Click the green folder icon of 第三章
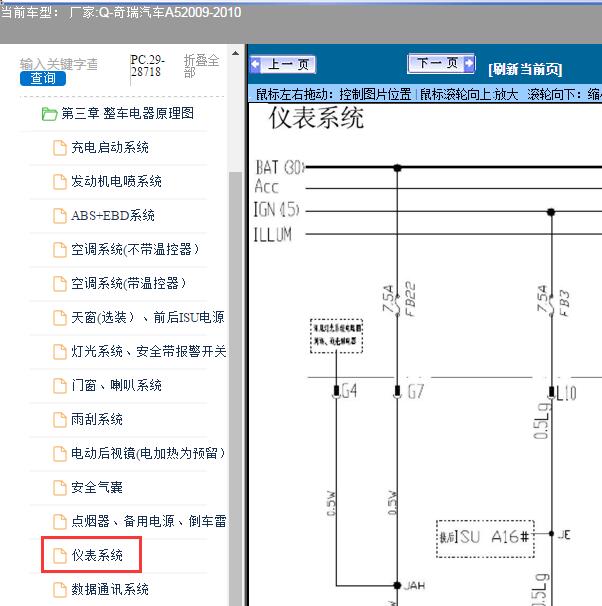 click(49, 114)
